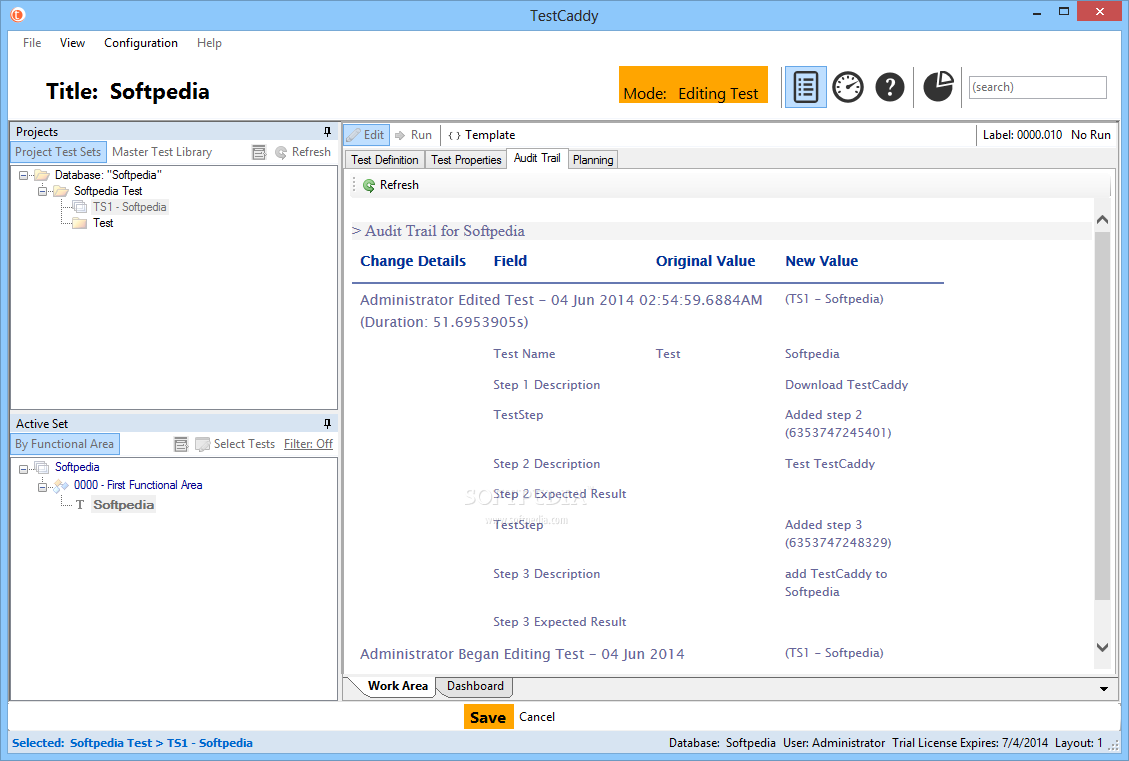Click the audit trail scrollbar down arrow

[1102, 647]
